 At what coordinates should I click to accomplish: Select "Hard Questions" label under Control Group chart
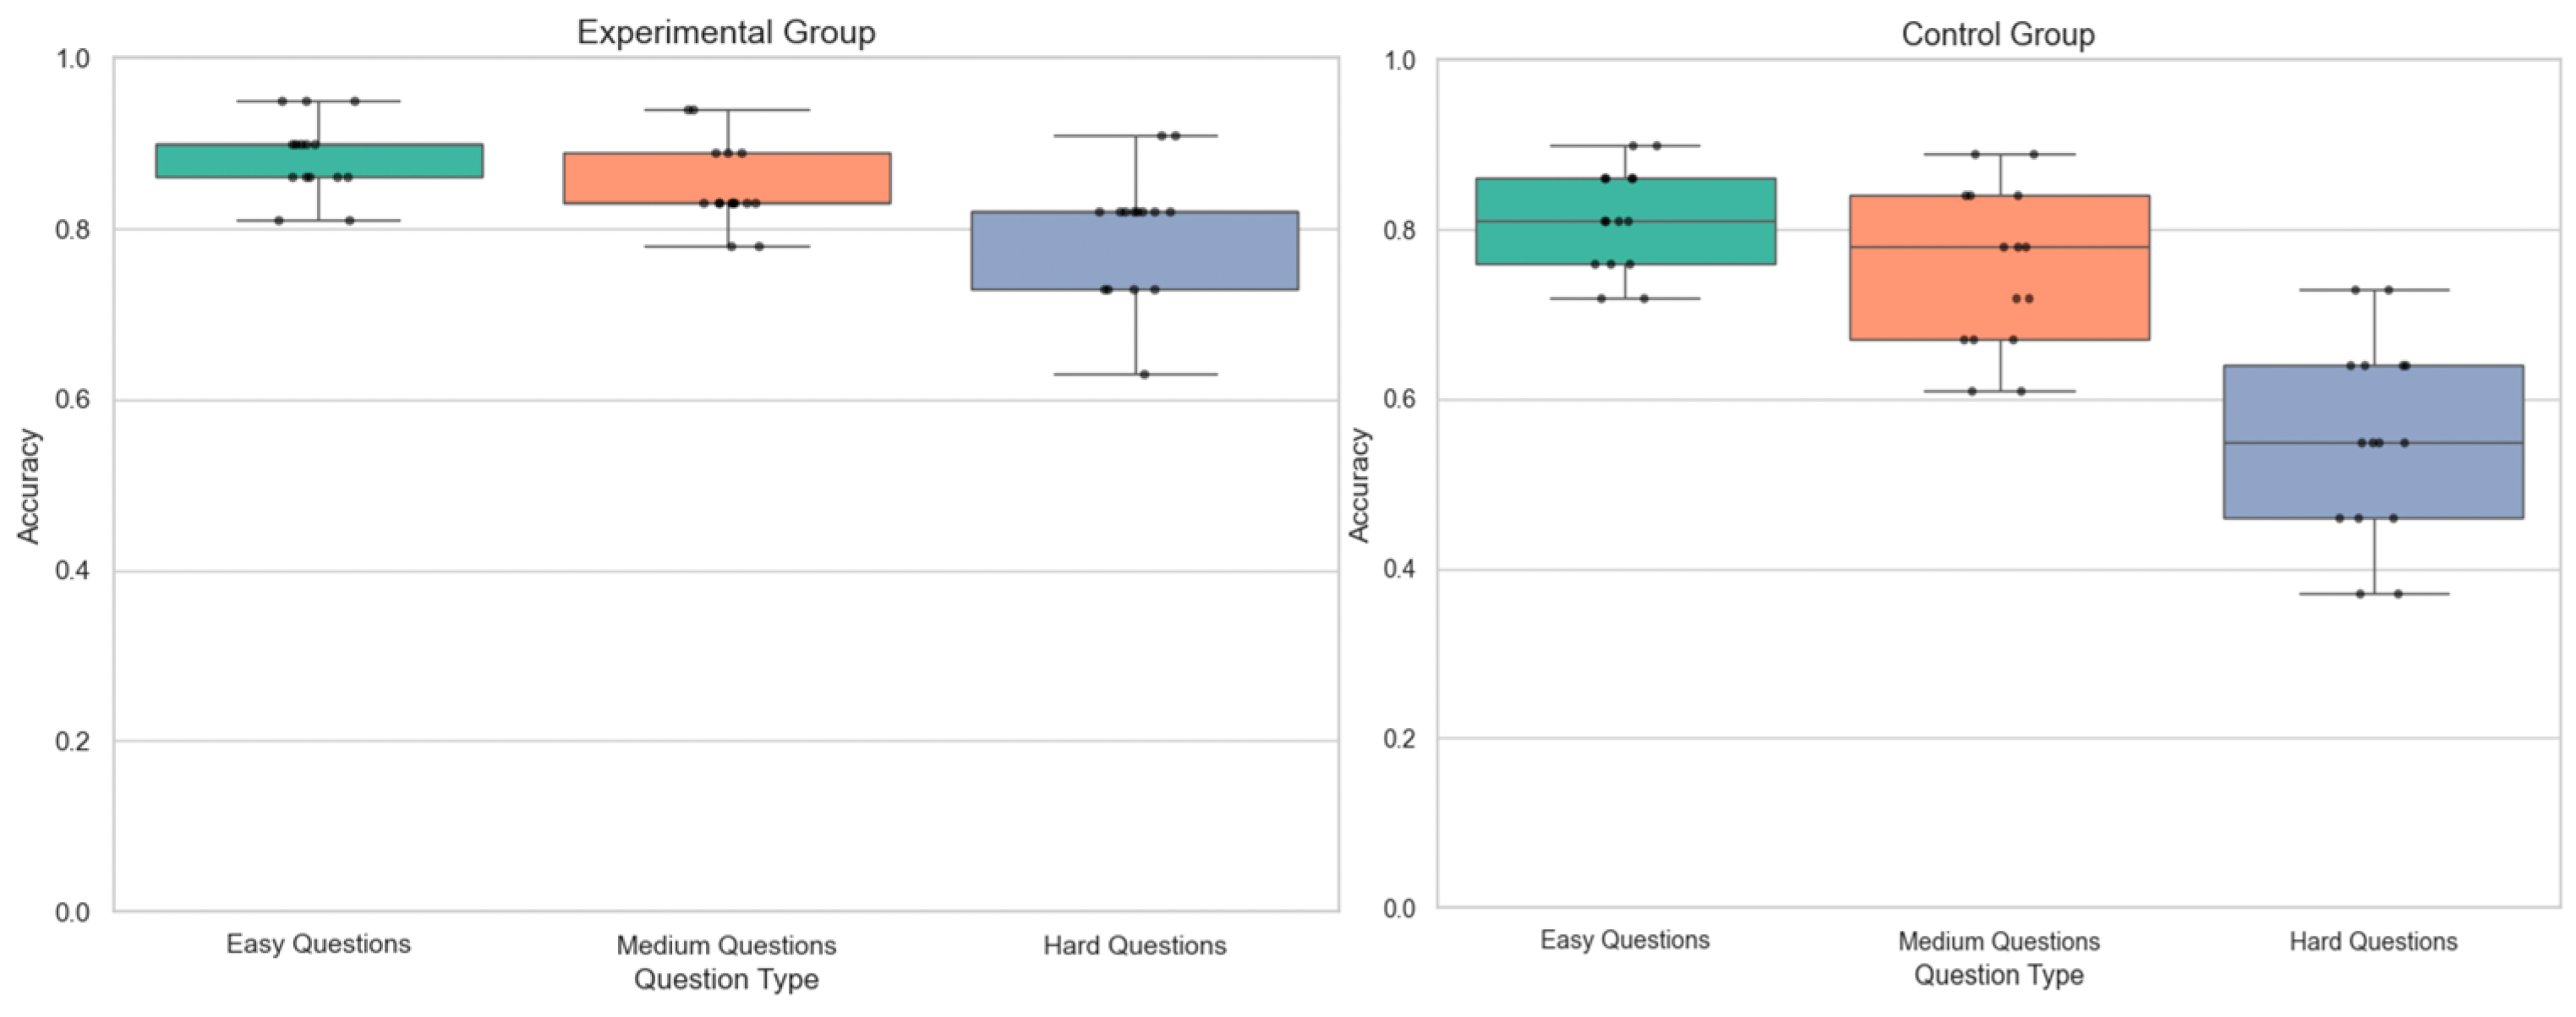pos(2373,941)
